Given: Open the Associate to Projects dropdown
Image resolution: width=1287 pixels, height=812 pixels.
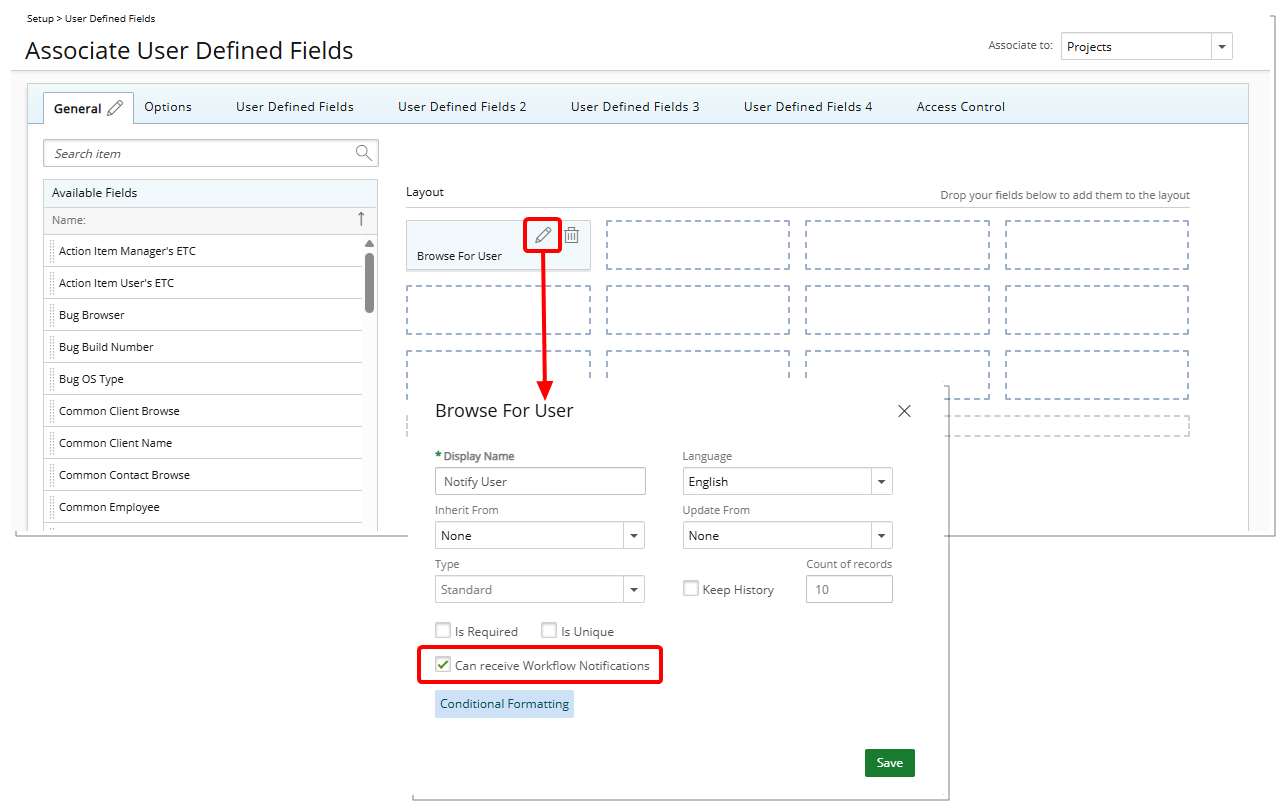Looking at the screenshot, I should [x=1221, y=47].
